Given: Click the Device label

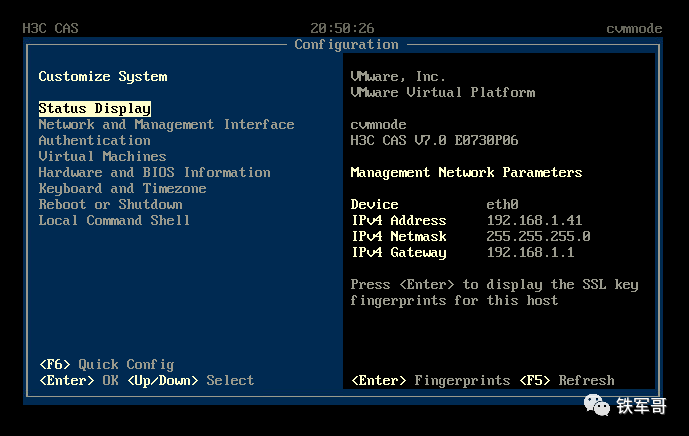Looking at the screenshot, I should [374, 204].
